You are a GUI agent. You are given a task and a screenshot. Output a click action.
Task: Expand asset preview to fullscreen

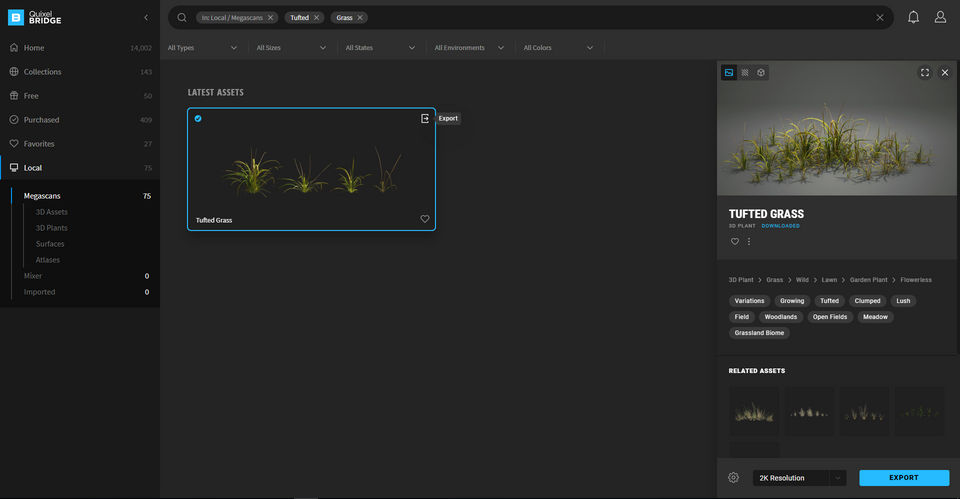pos(925,72)
